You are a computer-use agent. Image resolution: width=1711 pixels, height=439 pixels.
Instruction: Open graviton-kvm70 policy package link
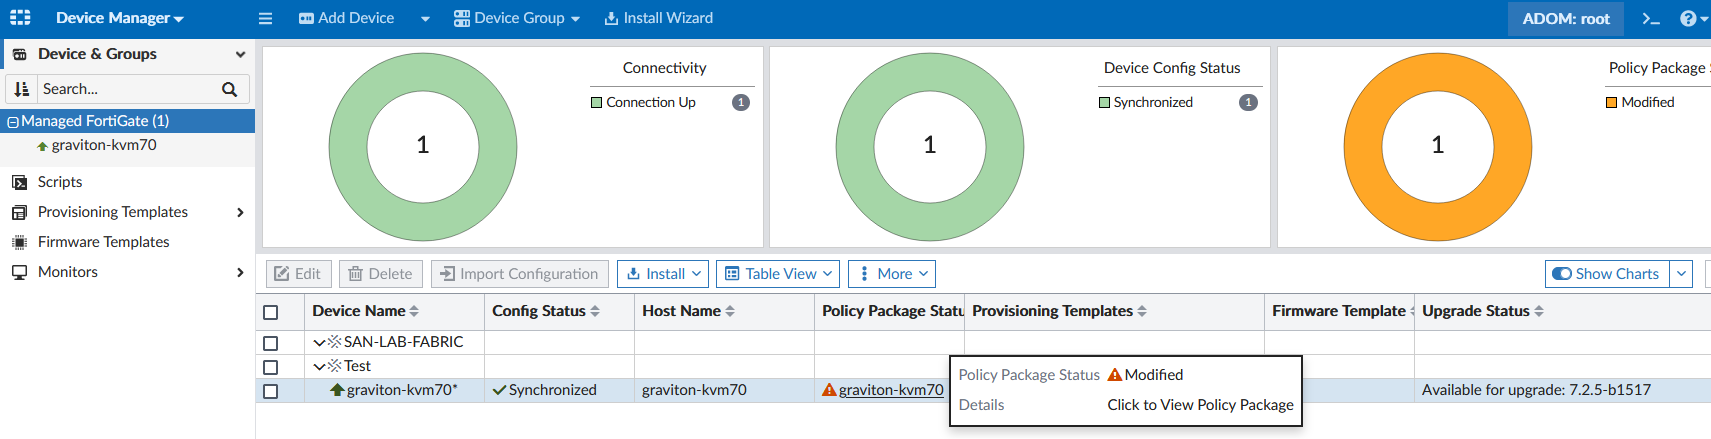[890, 390]
